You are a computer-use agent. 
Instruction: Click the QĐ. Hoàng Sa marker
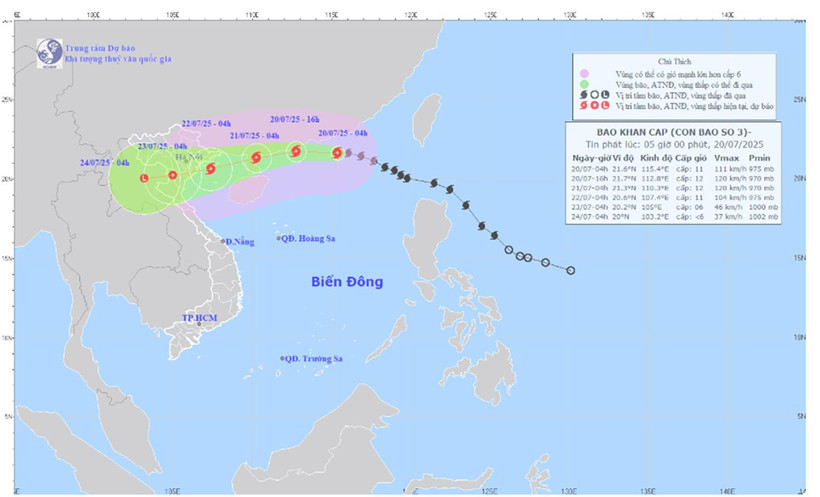tap(279, 237)
